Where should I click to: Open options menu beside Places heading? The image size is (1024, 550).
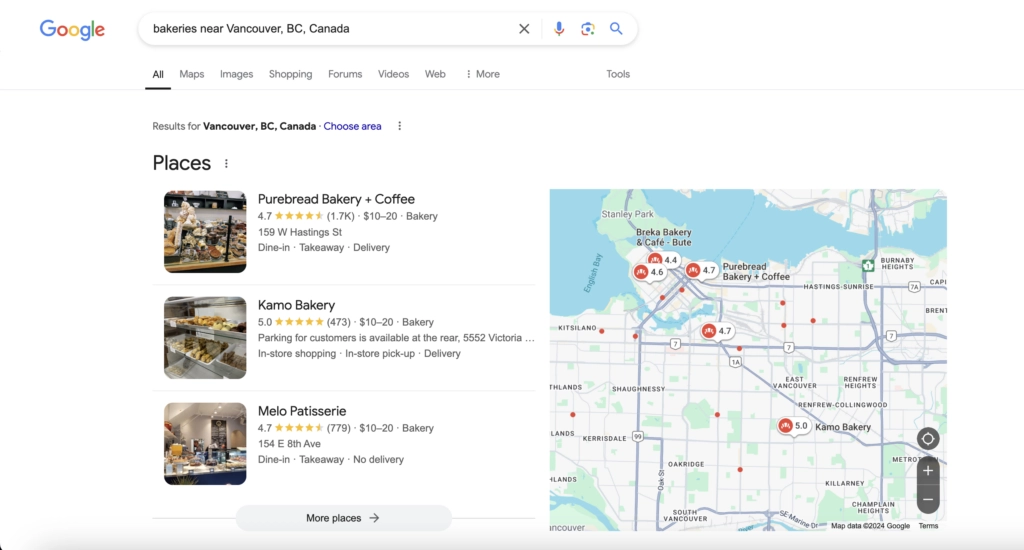[x=226, y=164]
